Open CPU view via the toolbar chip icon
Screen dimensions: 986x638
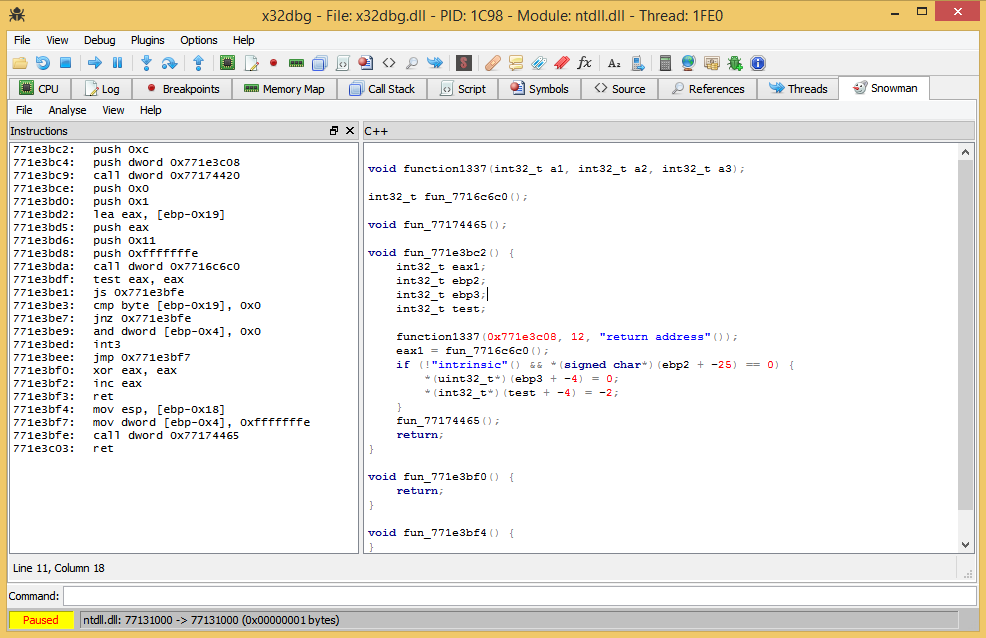click(x=228, y=63)
